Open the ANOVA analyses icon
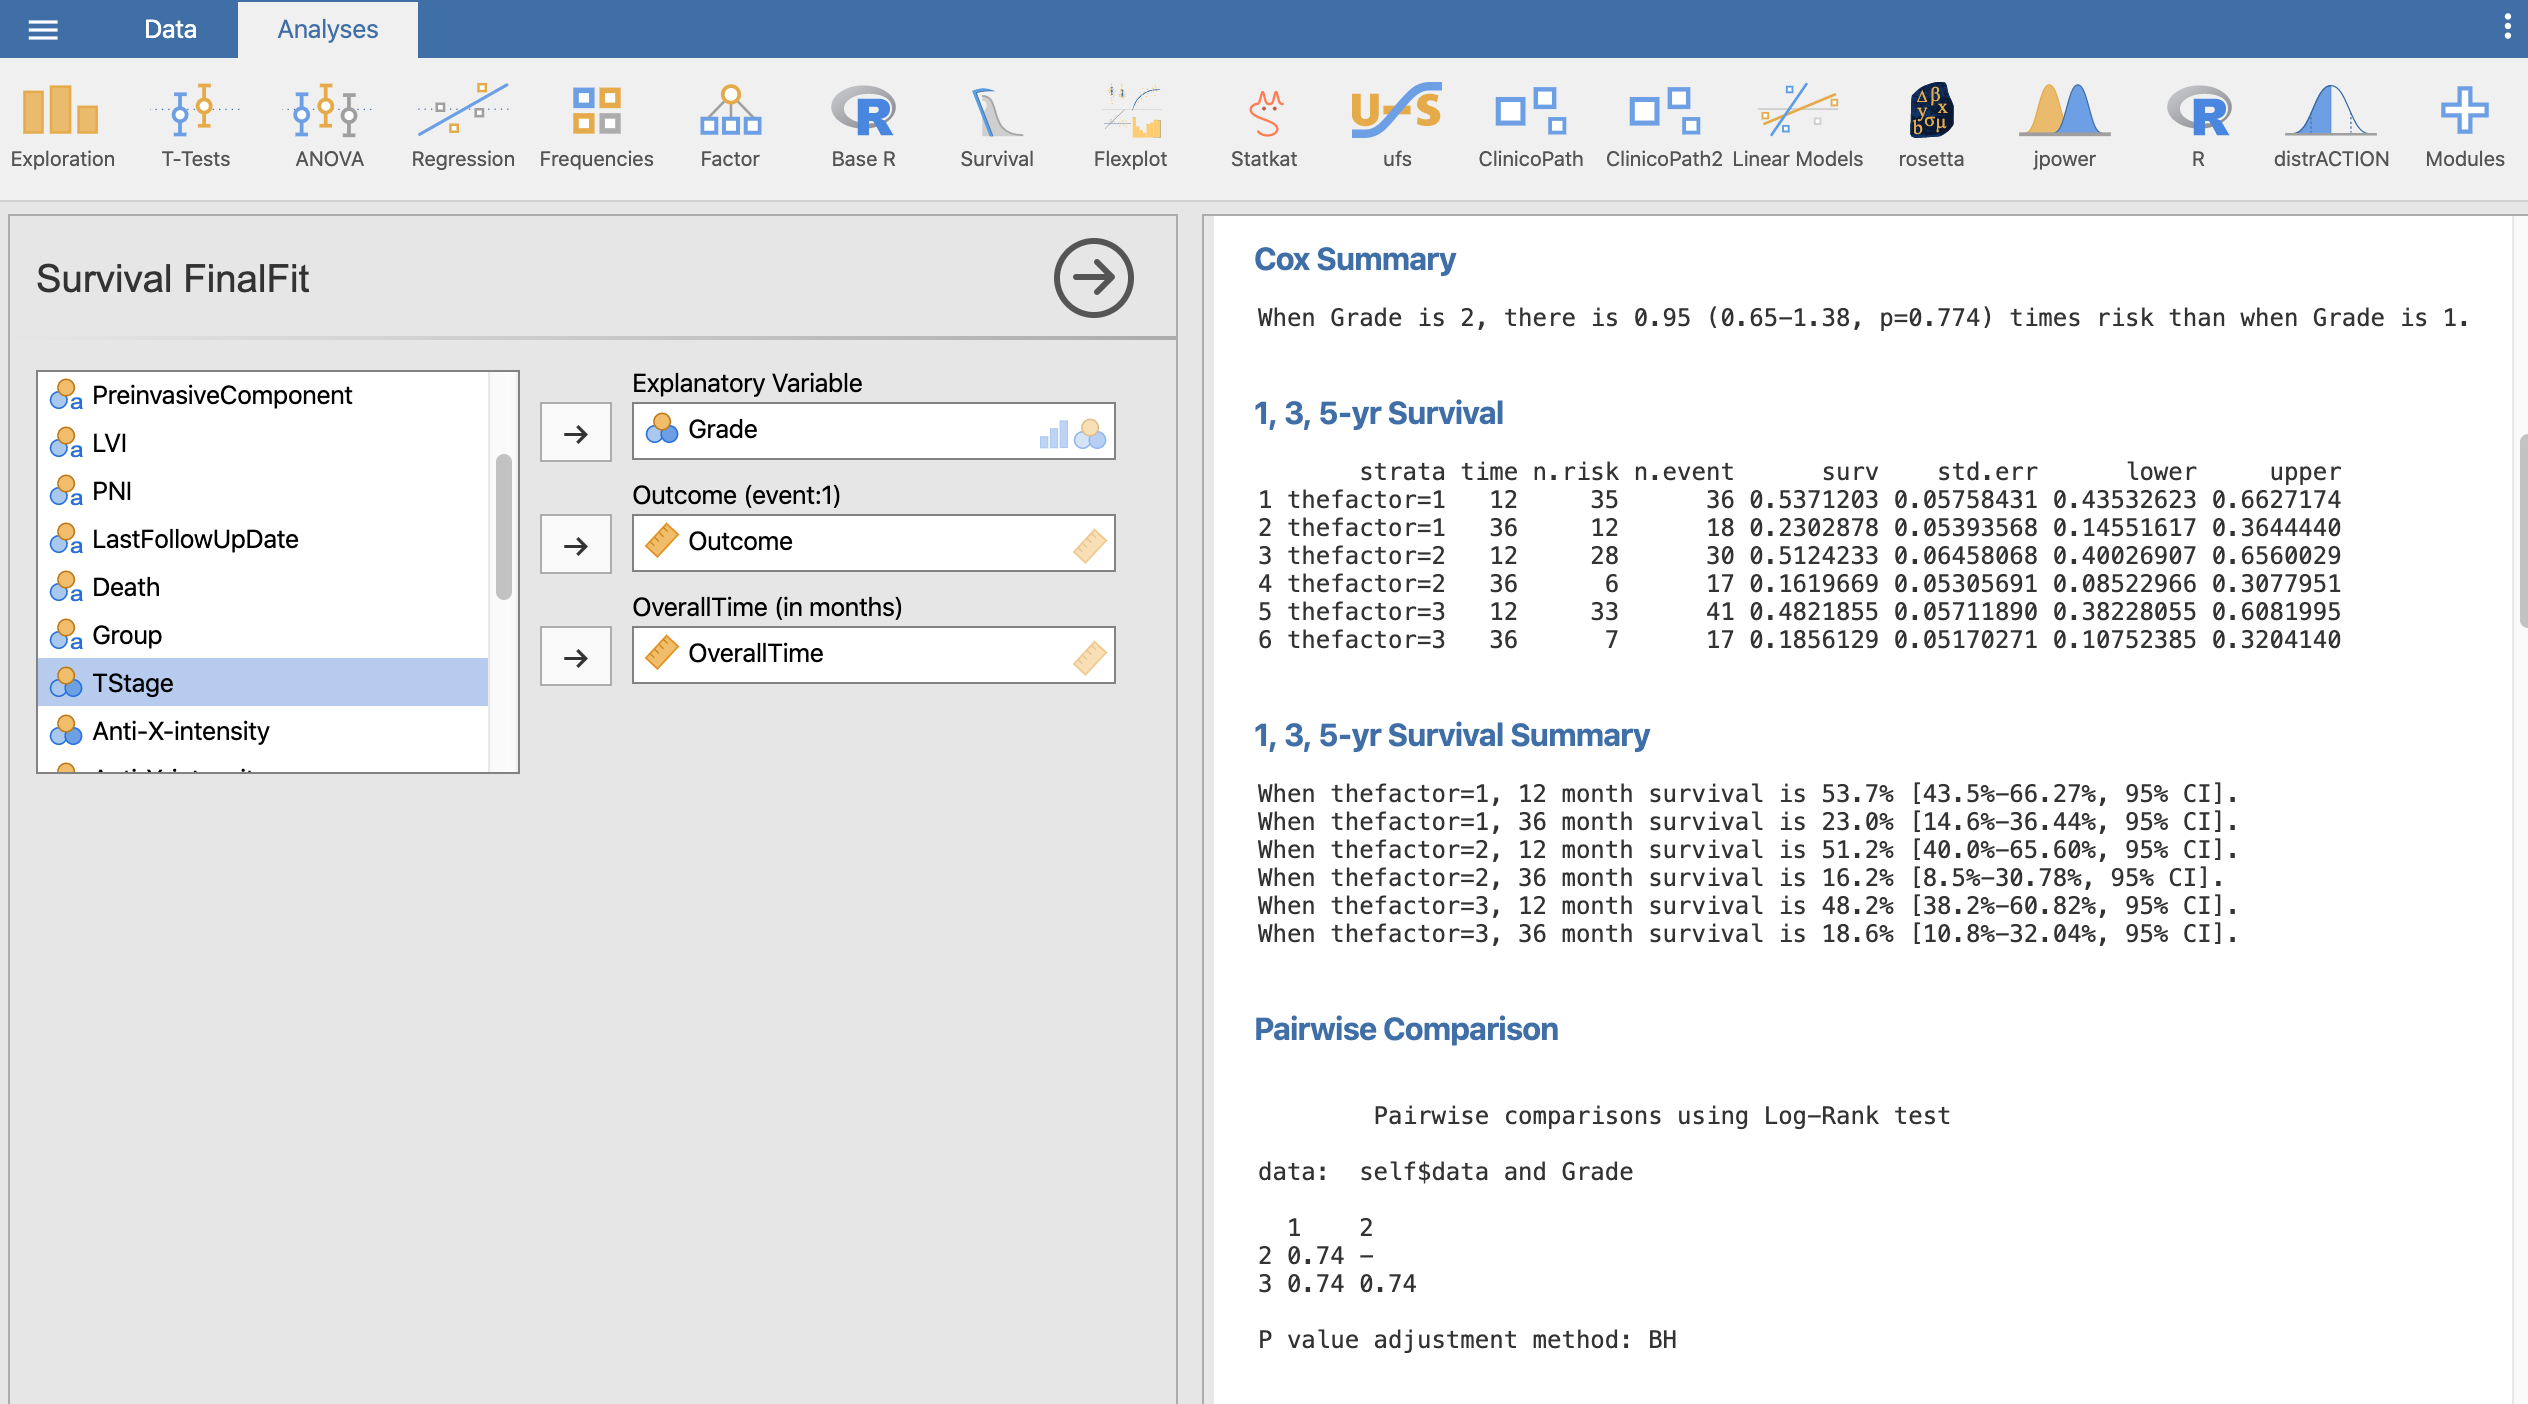Viewport: 2528px width, 1404px height. pyautogui.click(x=329, y=126)
